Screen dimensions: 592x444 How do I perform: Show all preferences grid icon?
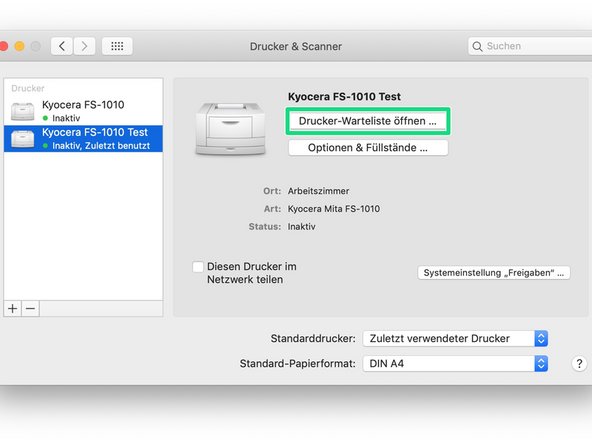coord(117,46)
